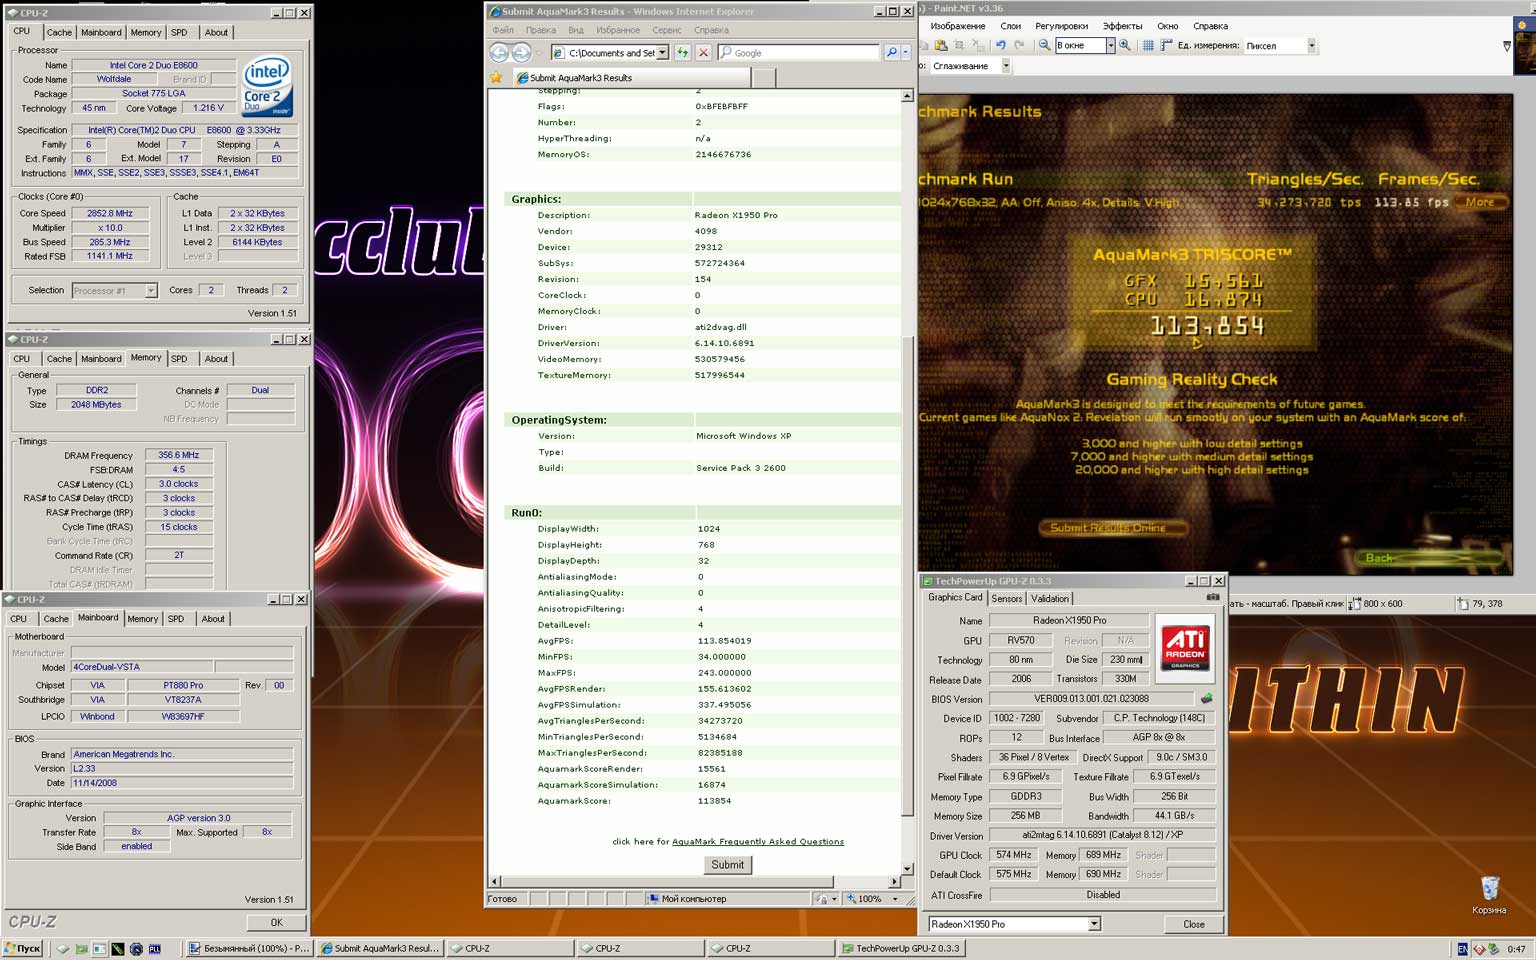1536x960 pixels.
Task: Switch to Validation tab in GPU-Z
Action: [x=1050, y=598]
